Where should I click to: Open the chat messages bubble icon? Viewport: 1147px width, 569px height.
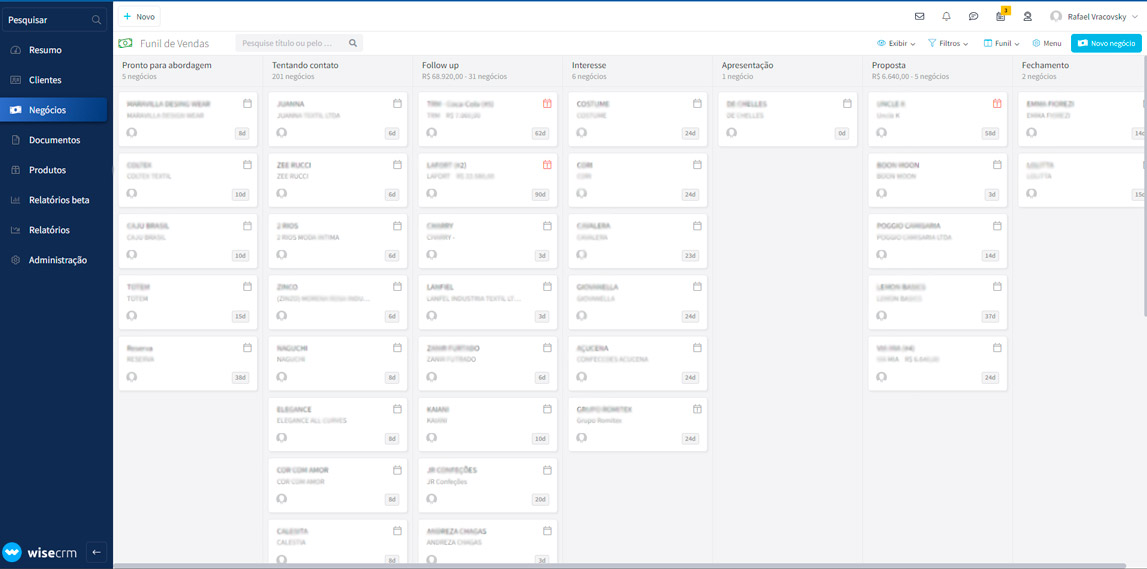(x=973, y=17)
